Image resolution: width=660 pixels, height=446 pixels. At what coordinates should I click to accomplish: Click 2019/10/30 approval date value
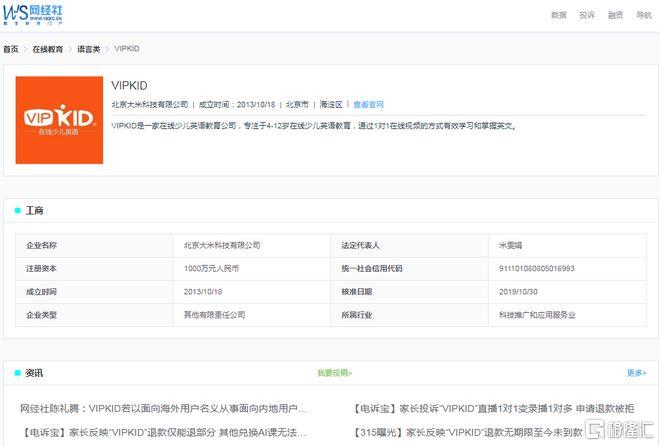[518, 292]
